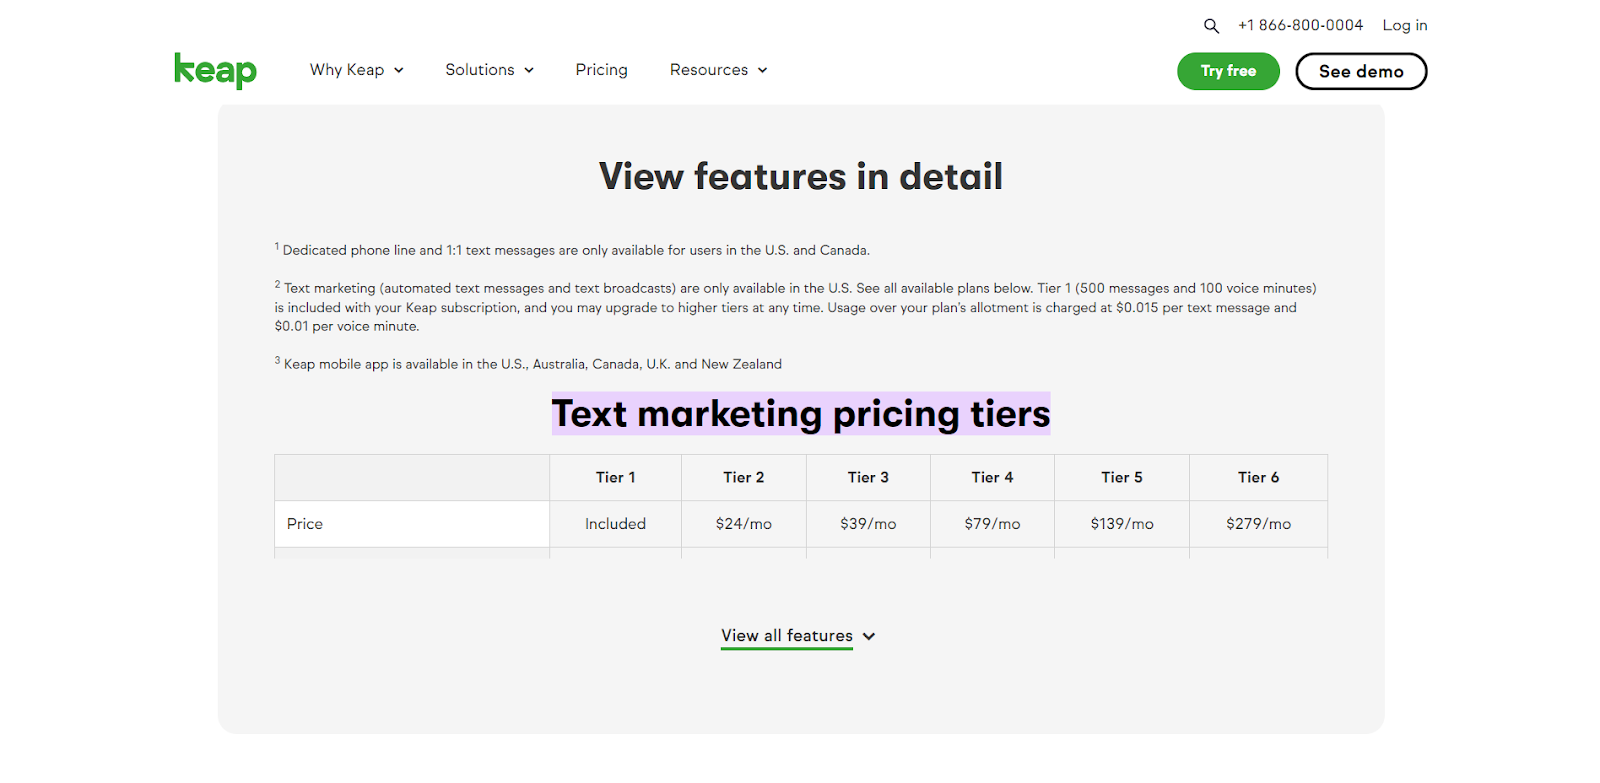Click the $279/mo price cell

click(1259, 524)
